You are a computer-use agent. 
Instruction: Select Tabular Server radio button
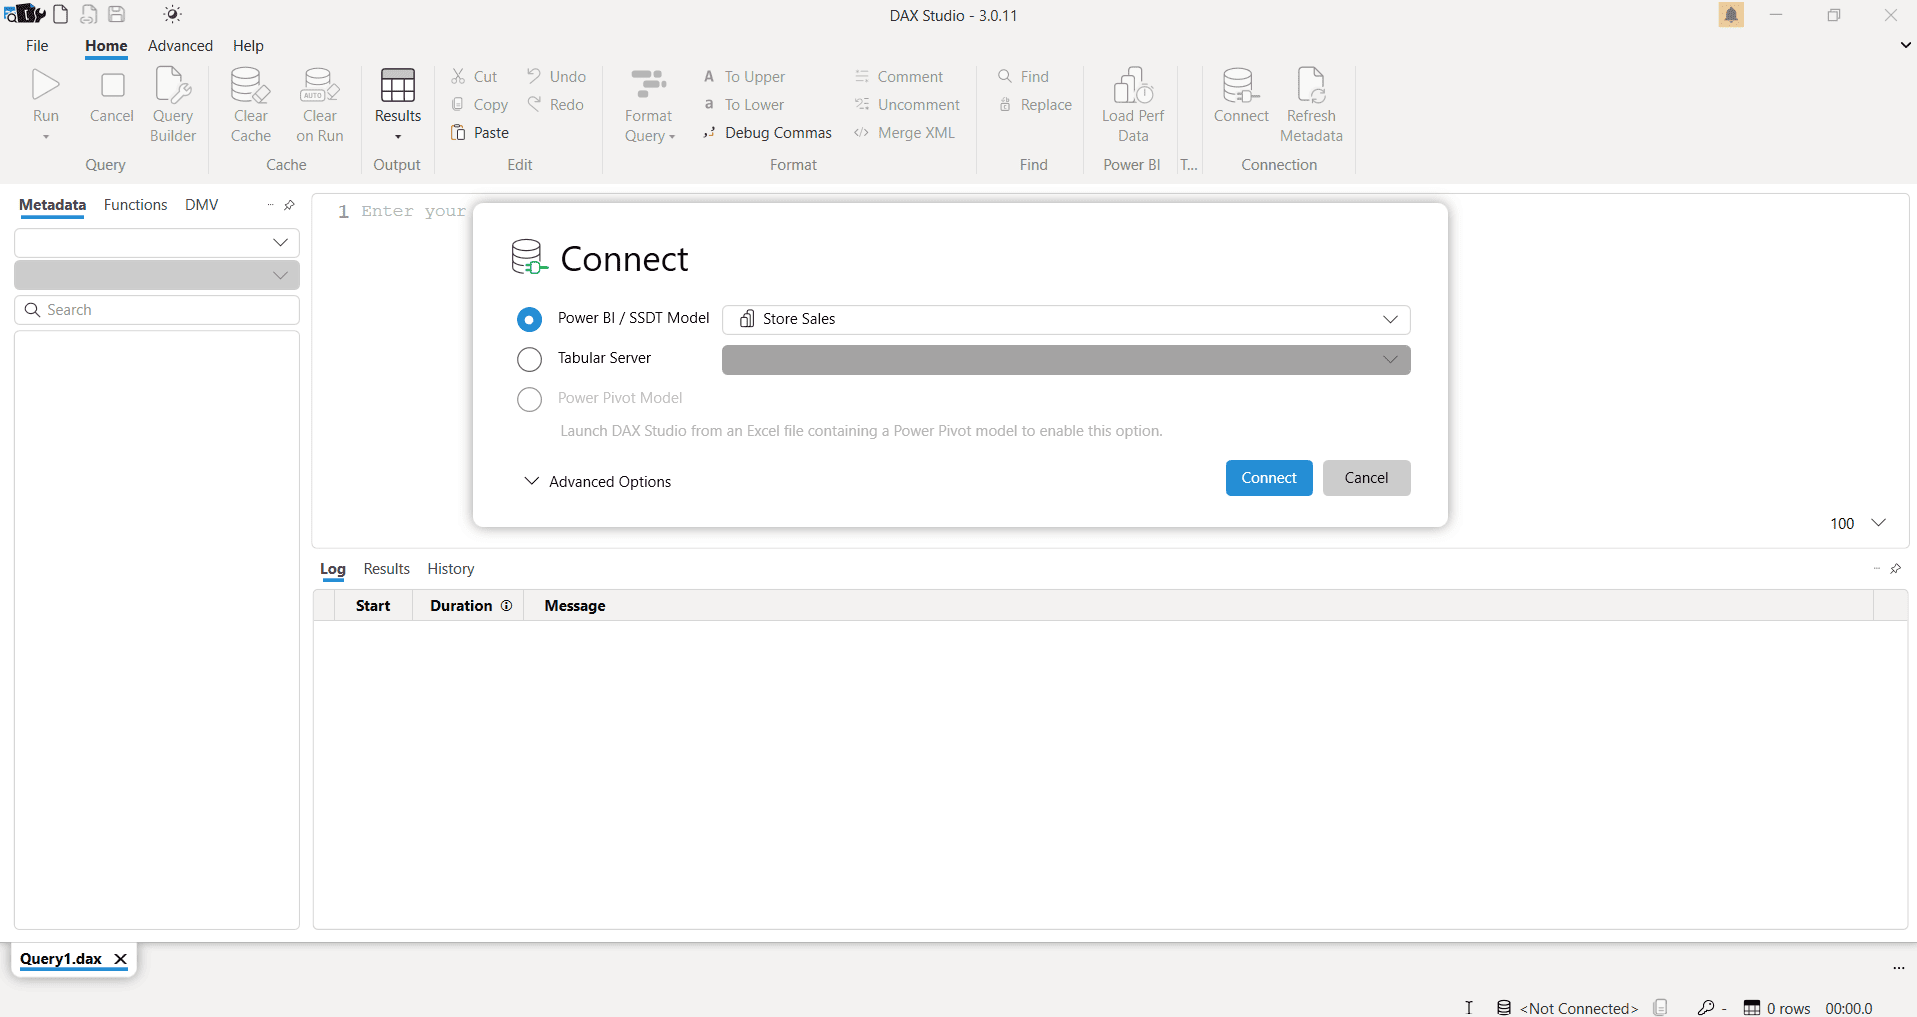pos(529,359)
